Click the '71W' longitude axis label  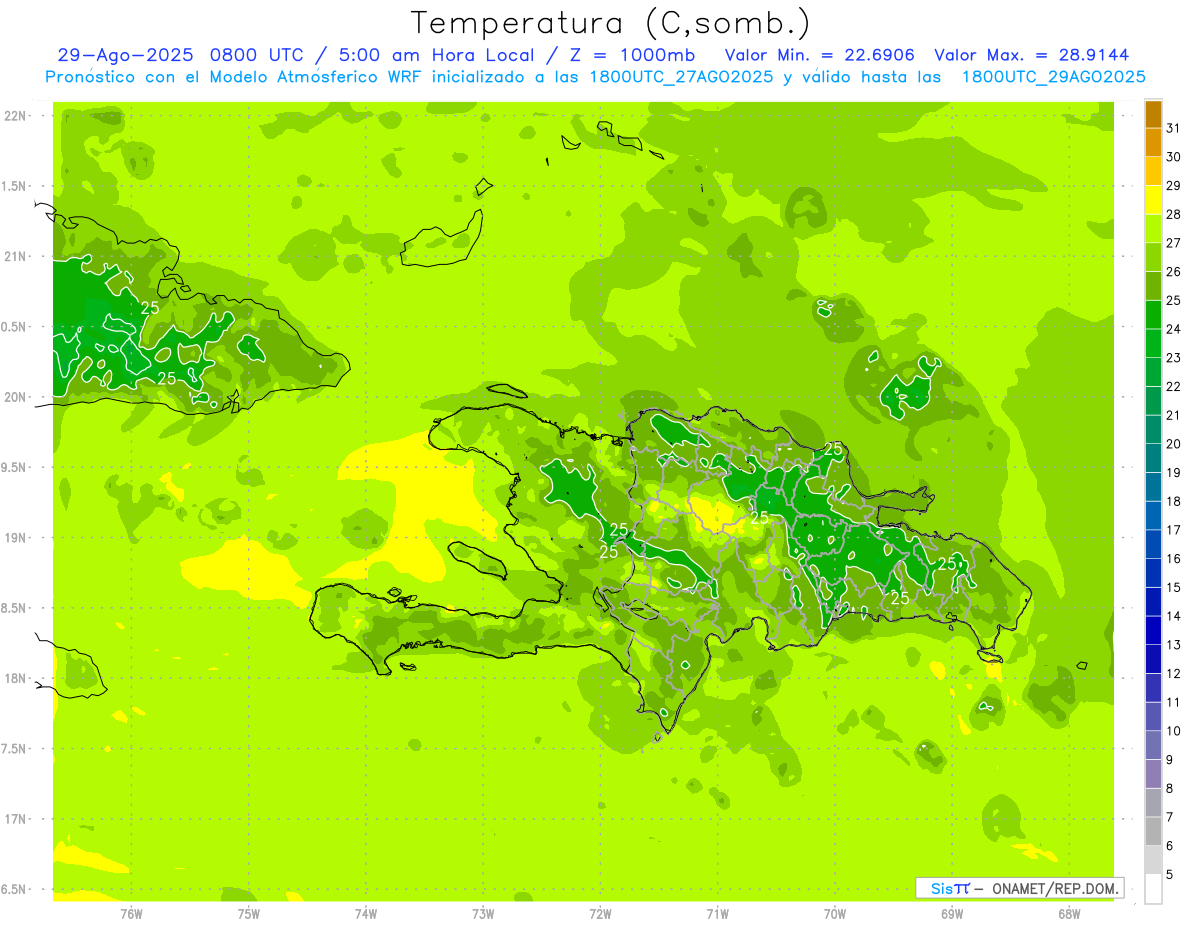pos(717,913)
